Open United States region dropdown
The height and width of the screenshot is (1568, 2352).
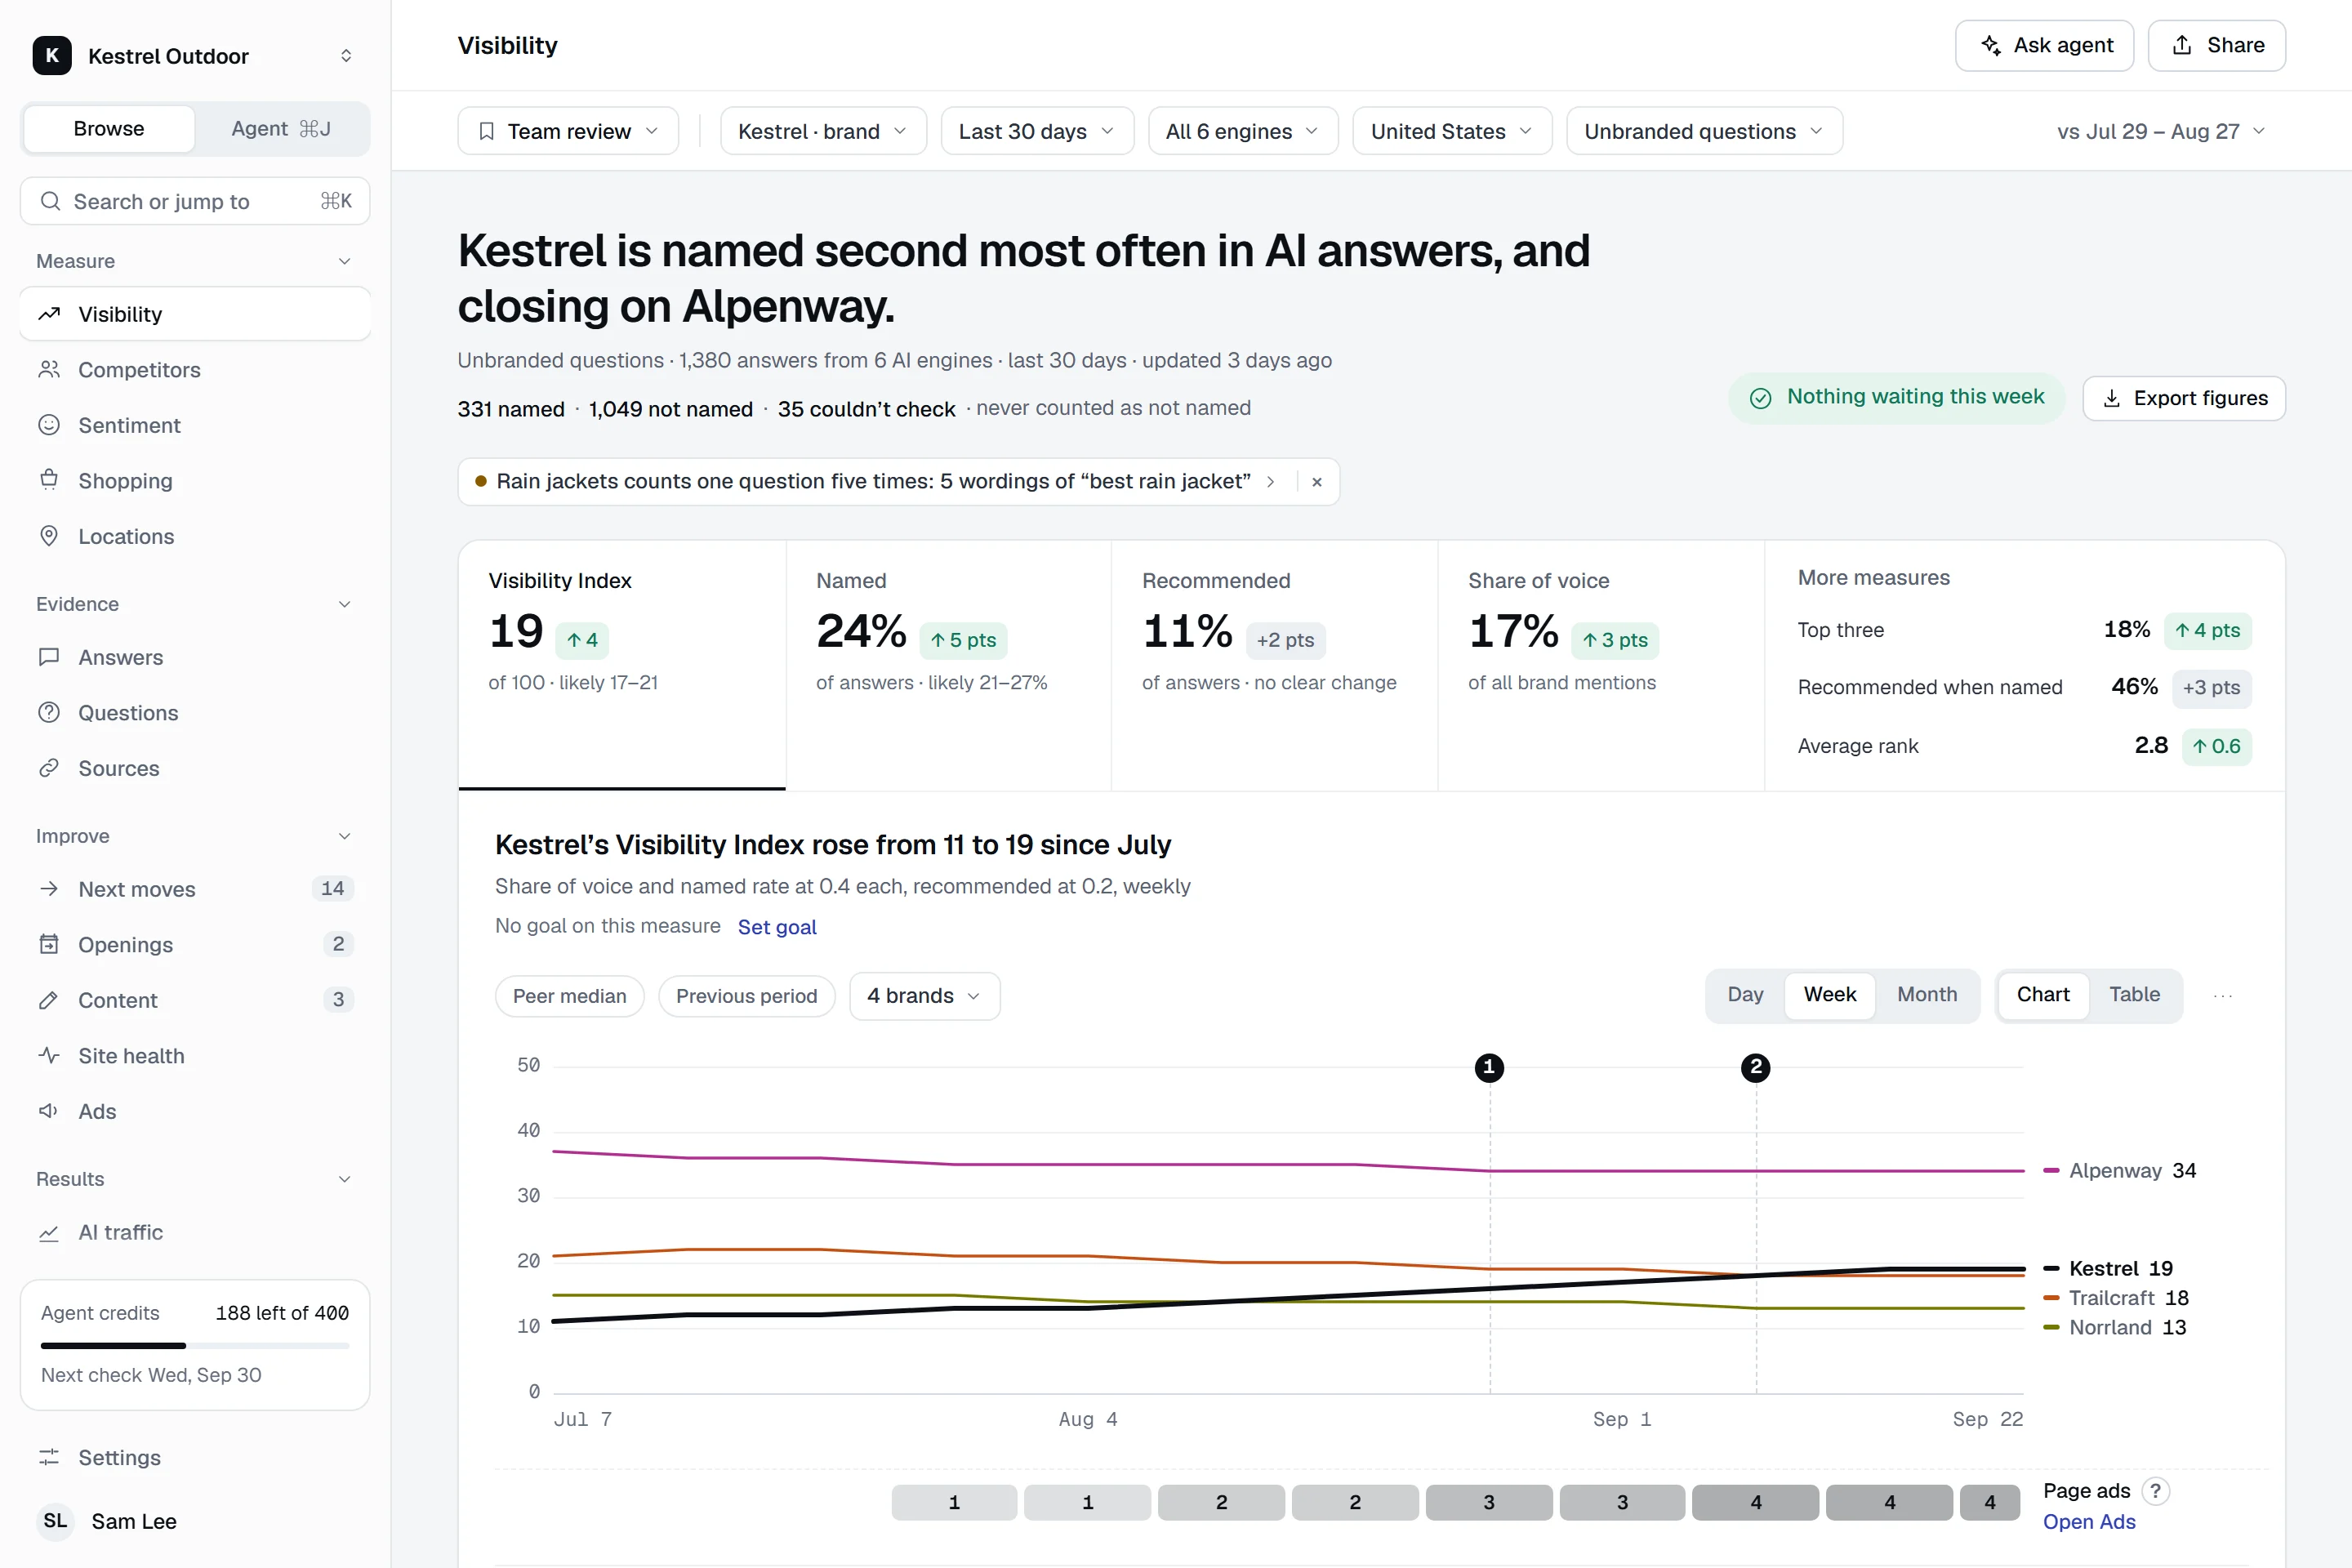coord(1452,131)
